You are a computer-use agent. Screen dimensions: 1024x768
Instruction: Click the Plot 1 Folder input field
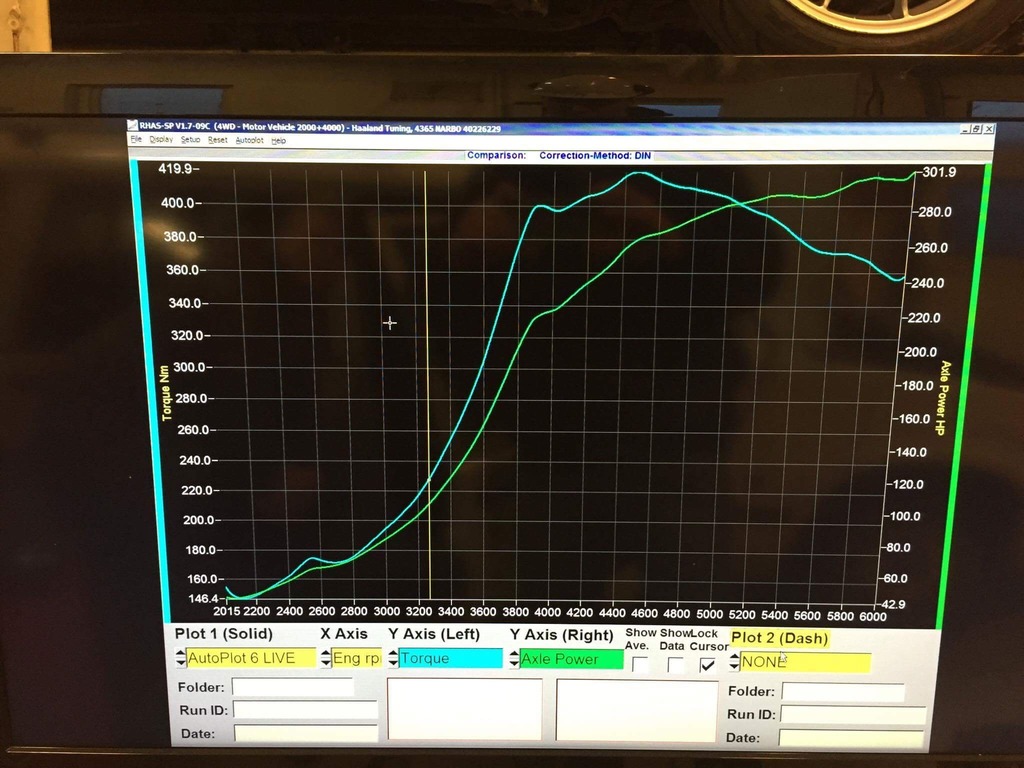pos(293,687)
